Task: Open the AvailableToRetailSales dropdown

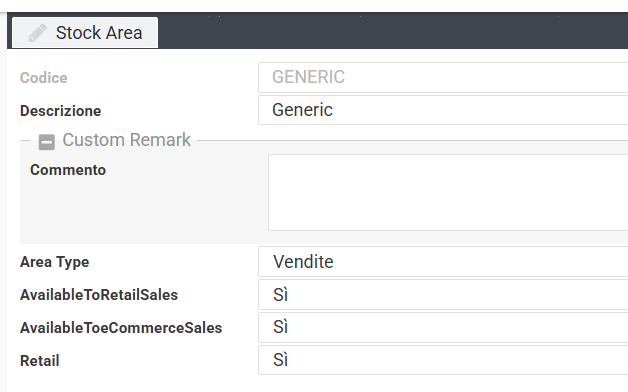Action: [x=443, y=295]
